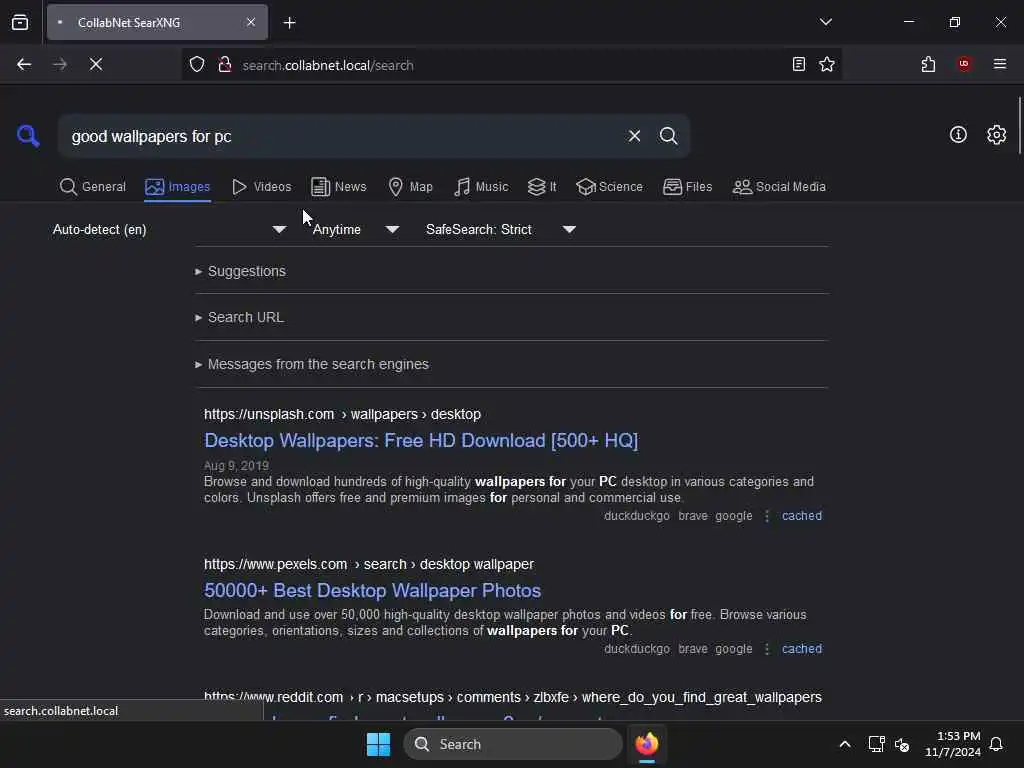This screenshot has width=1024, height=768.
Task: Open a new browser tab
Action: (x=289, y=23)
